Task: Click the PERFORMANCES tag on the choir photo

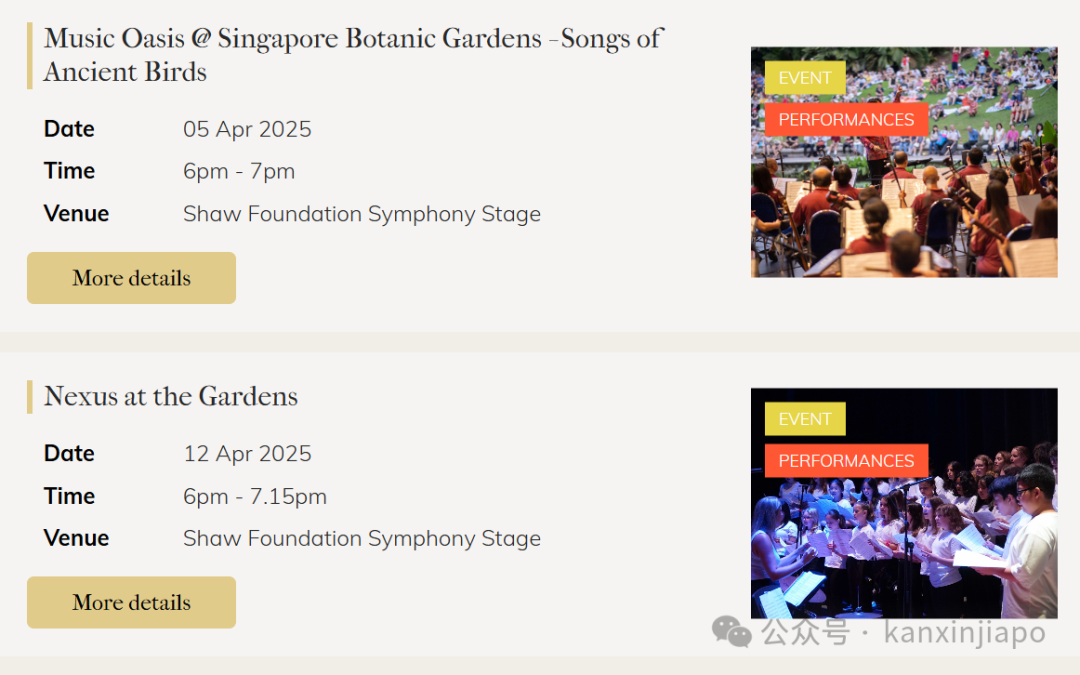Action: (x=846, y=461)
